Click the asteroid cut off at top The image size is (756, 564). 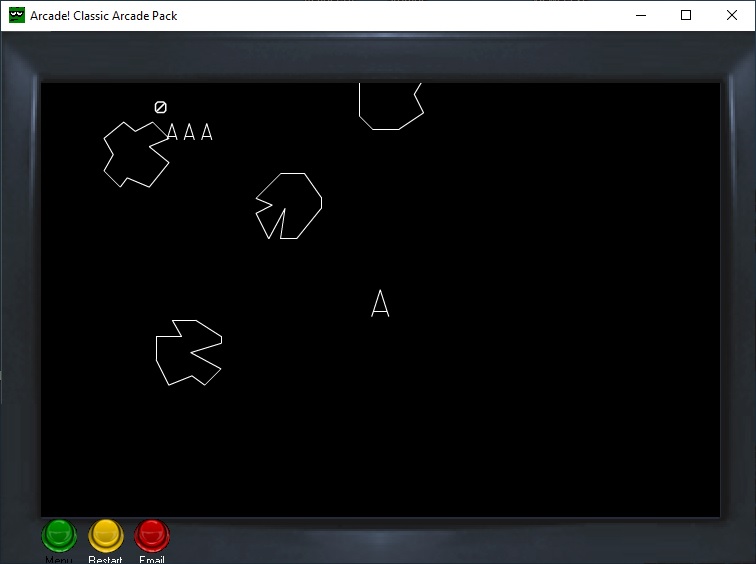pos(391,107)
